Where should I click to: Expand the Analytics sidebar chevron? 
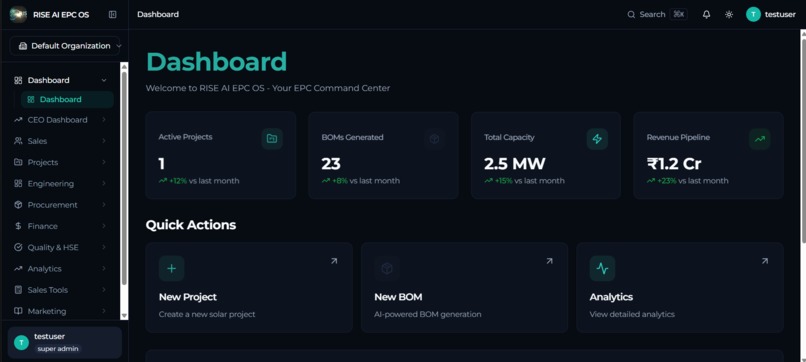(104, 268)
